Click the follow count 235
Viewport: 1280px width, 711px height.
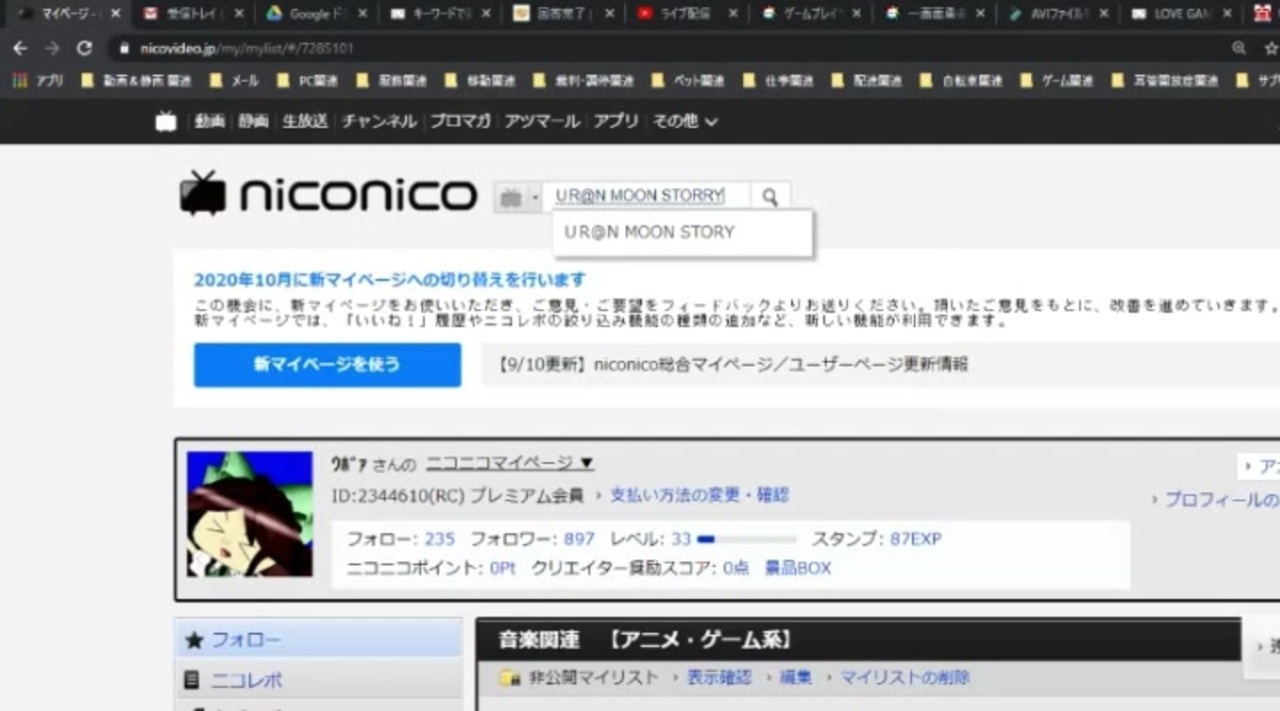point(440,539)
